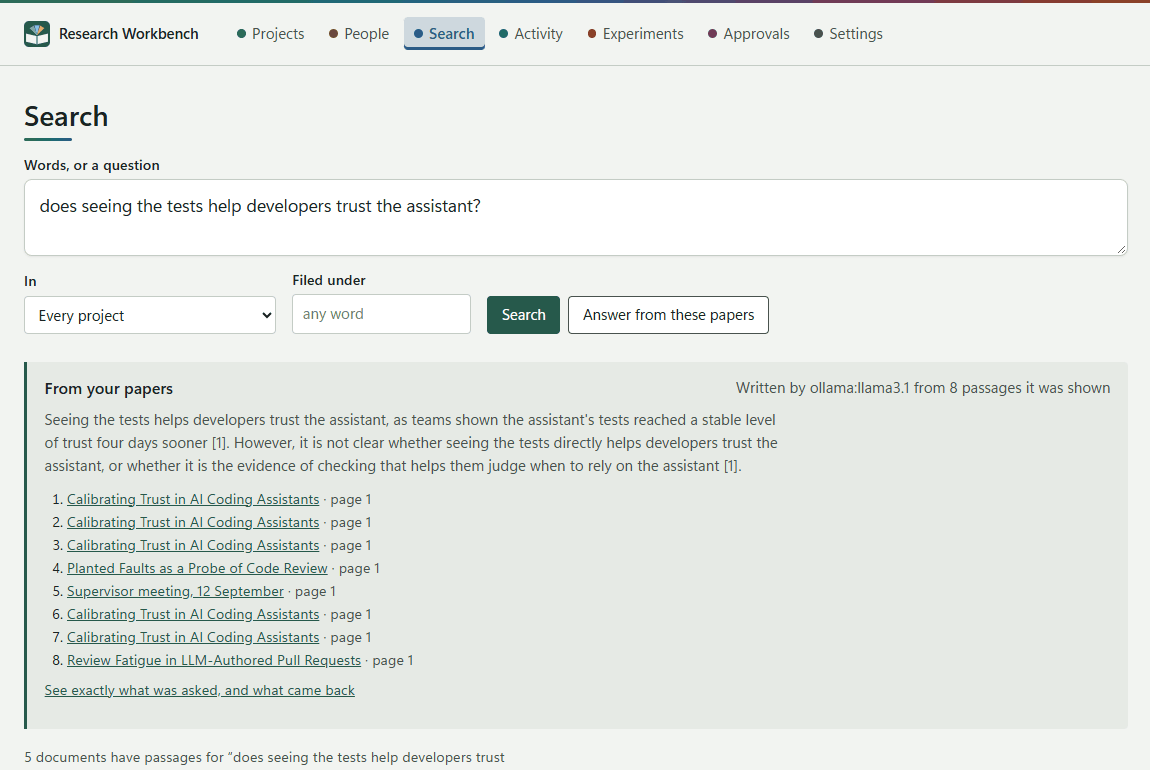Switch to the Experiments section
Viewport: 1150px width, 770px height.
(x=636, y=34)
